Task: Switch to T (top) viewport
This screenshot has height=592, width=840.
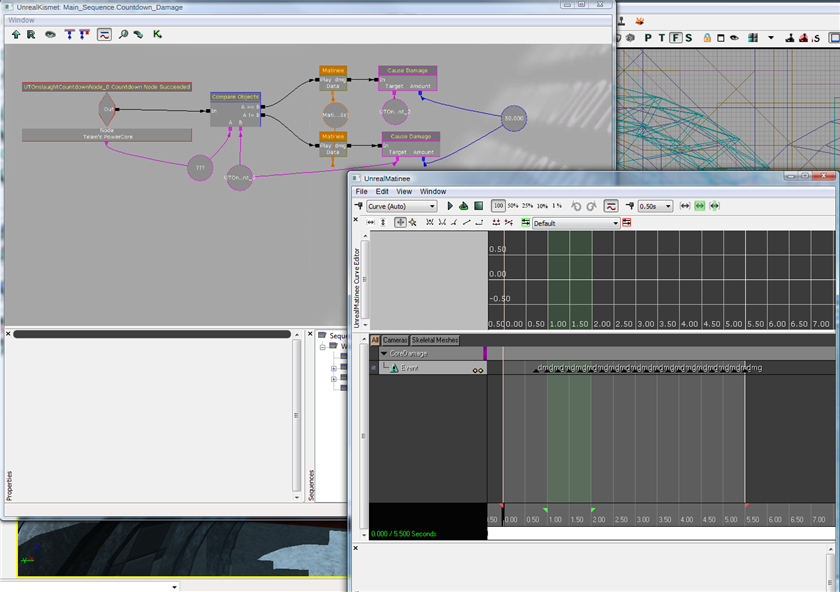Action: 662,38
